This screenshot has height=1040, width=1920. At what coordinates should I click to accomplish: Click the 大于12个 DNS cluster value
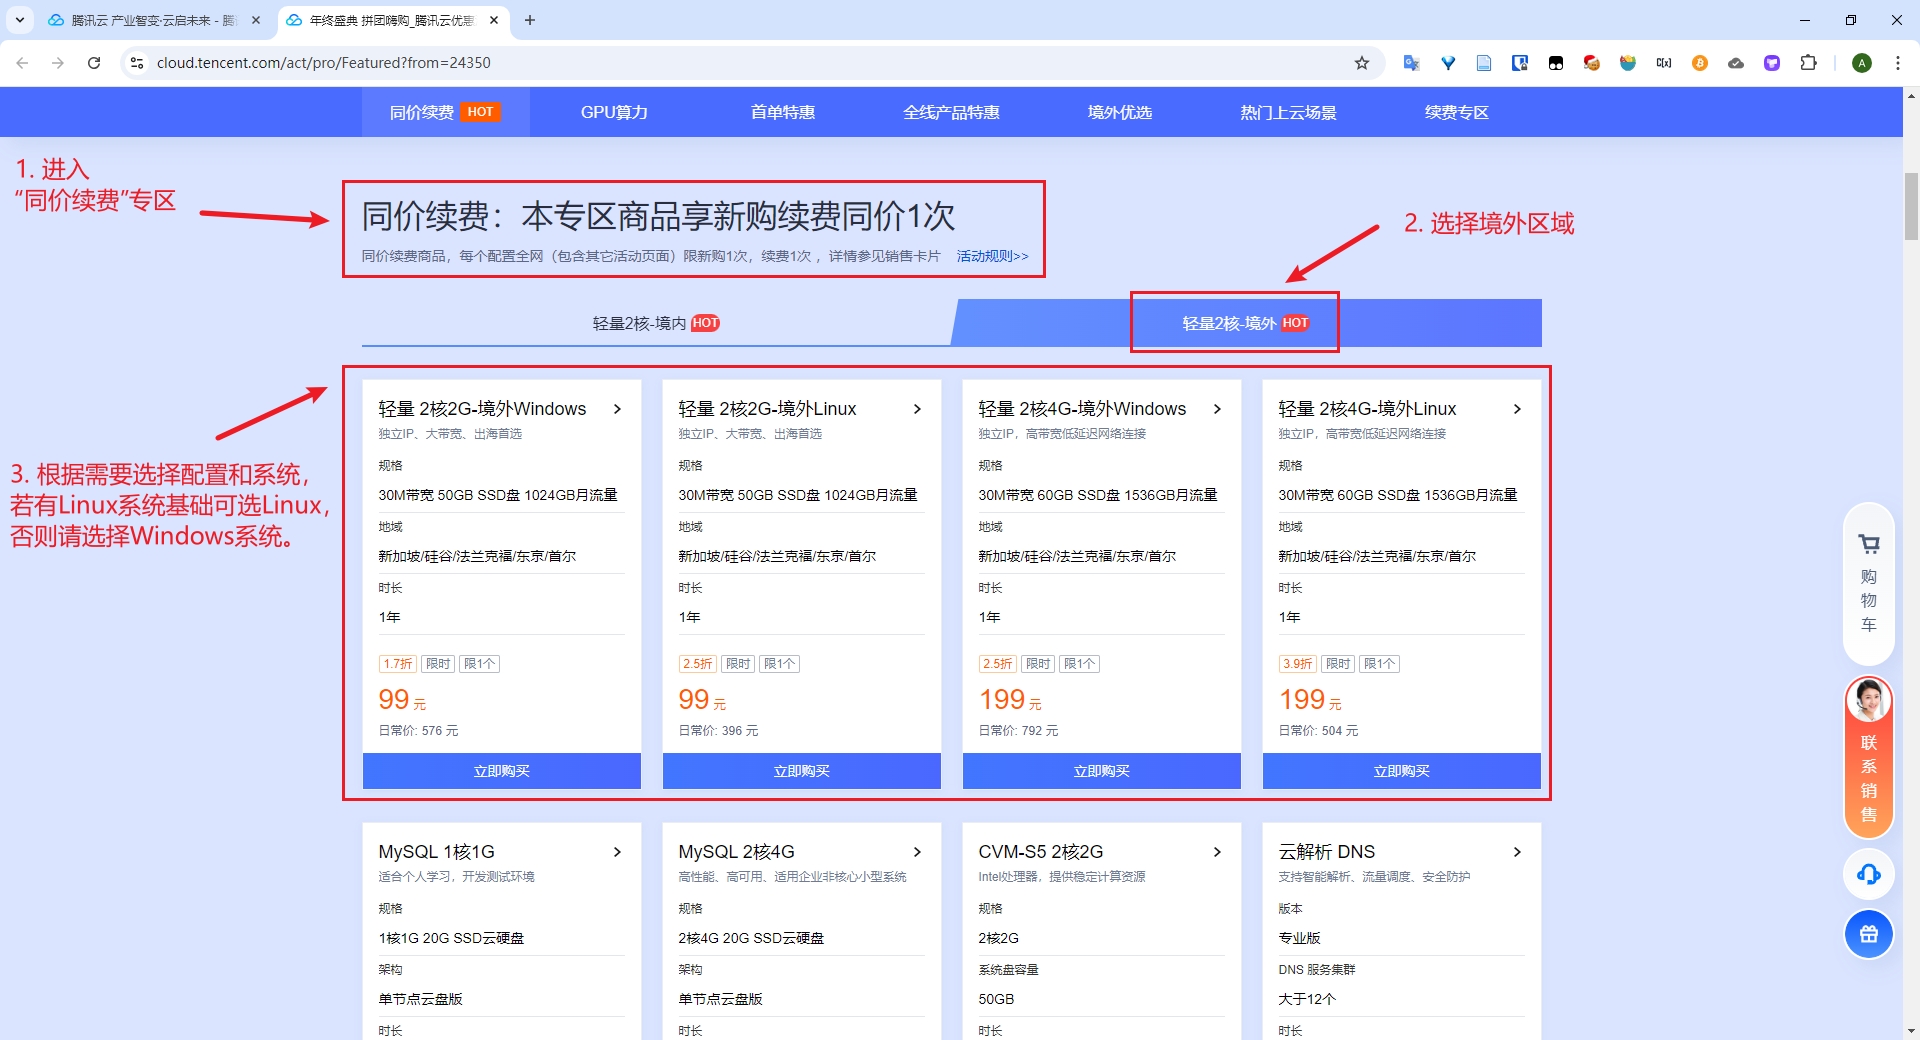[1307, 999]
